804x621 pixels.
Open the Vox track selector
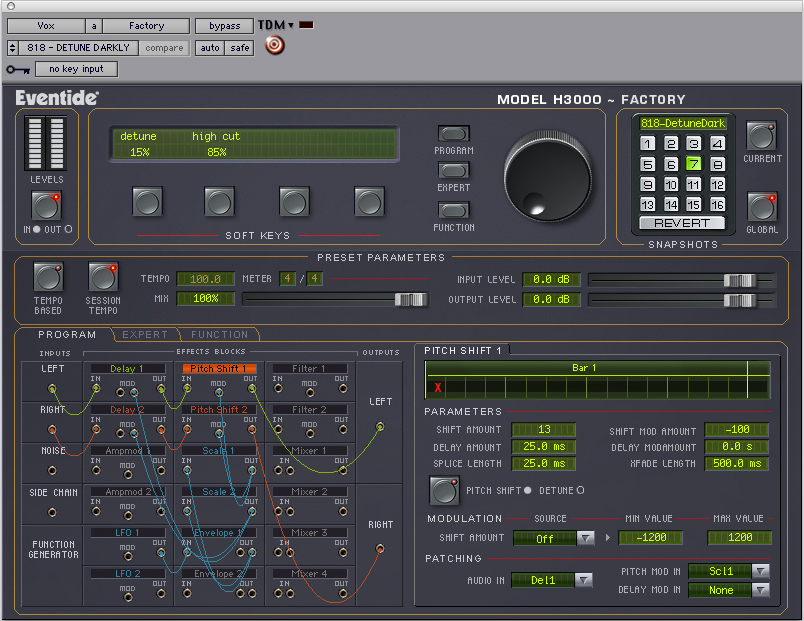pos(46,26)
